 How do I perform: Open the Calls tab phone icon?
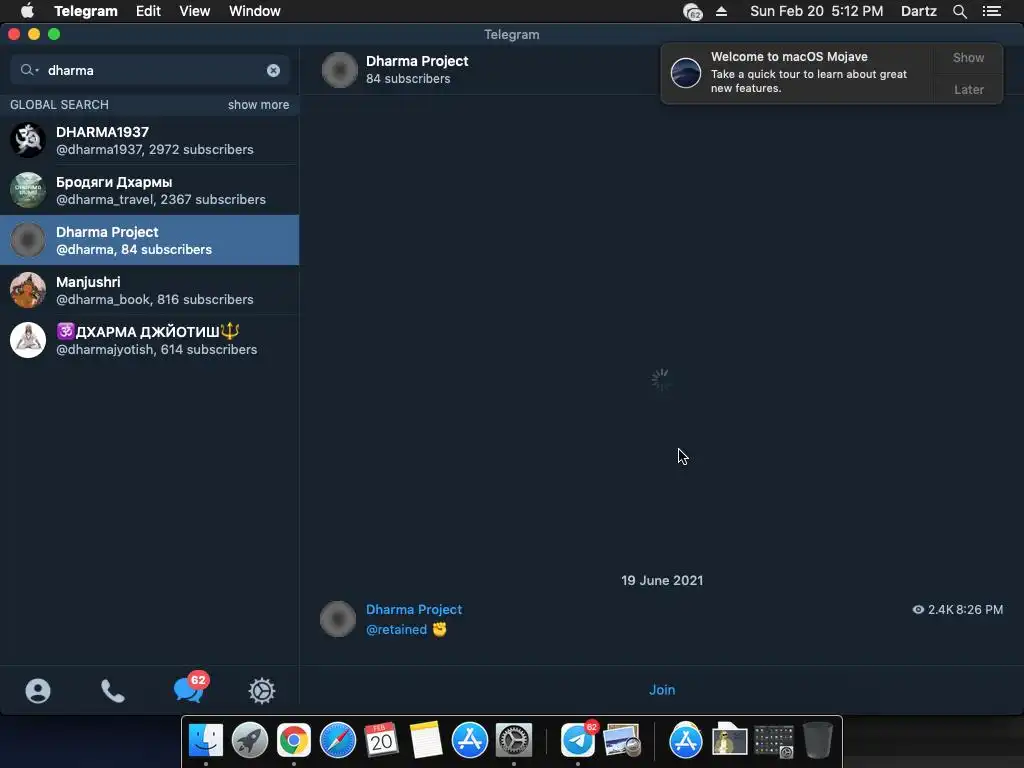tap(112, 690)
